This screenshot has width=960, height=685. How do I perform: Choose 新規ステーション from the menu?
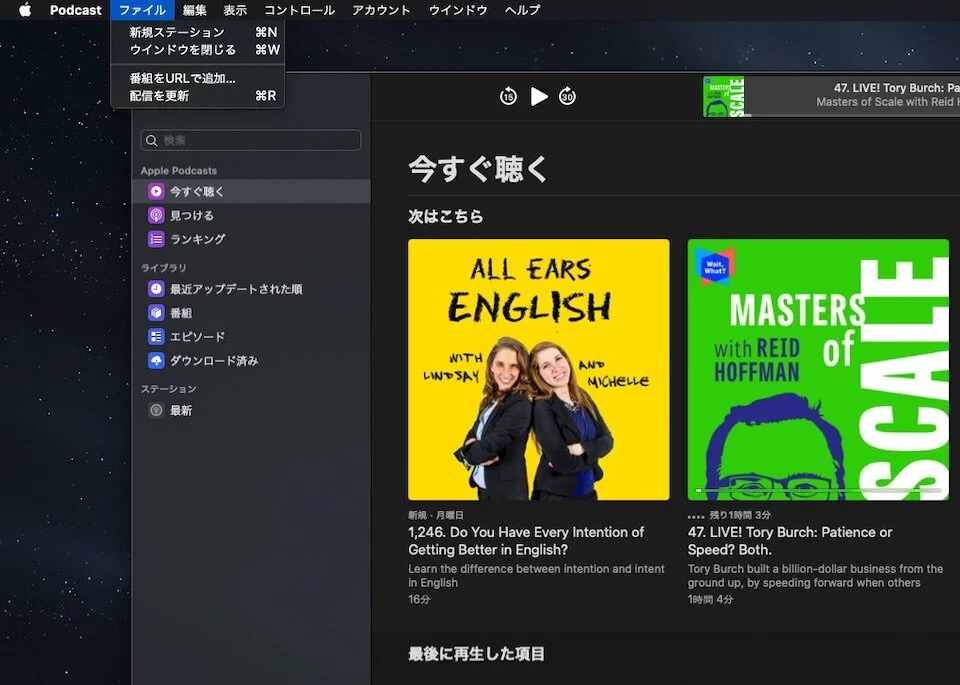click(198, 32)
